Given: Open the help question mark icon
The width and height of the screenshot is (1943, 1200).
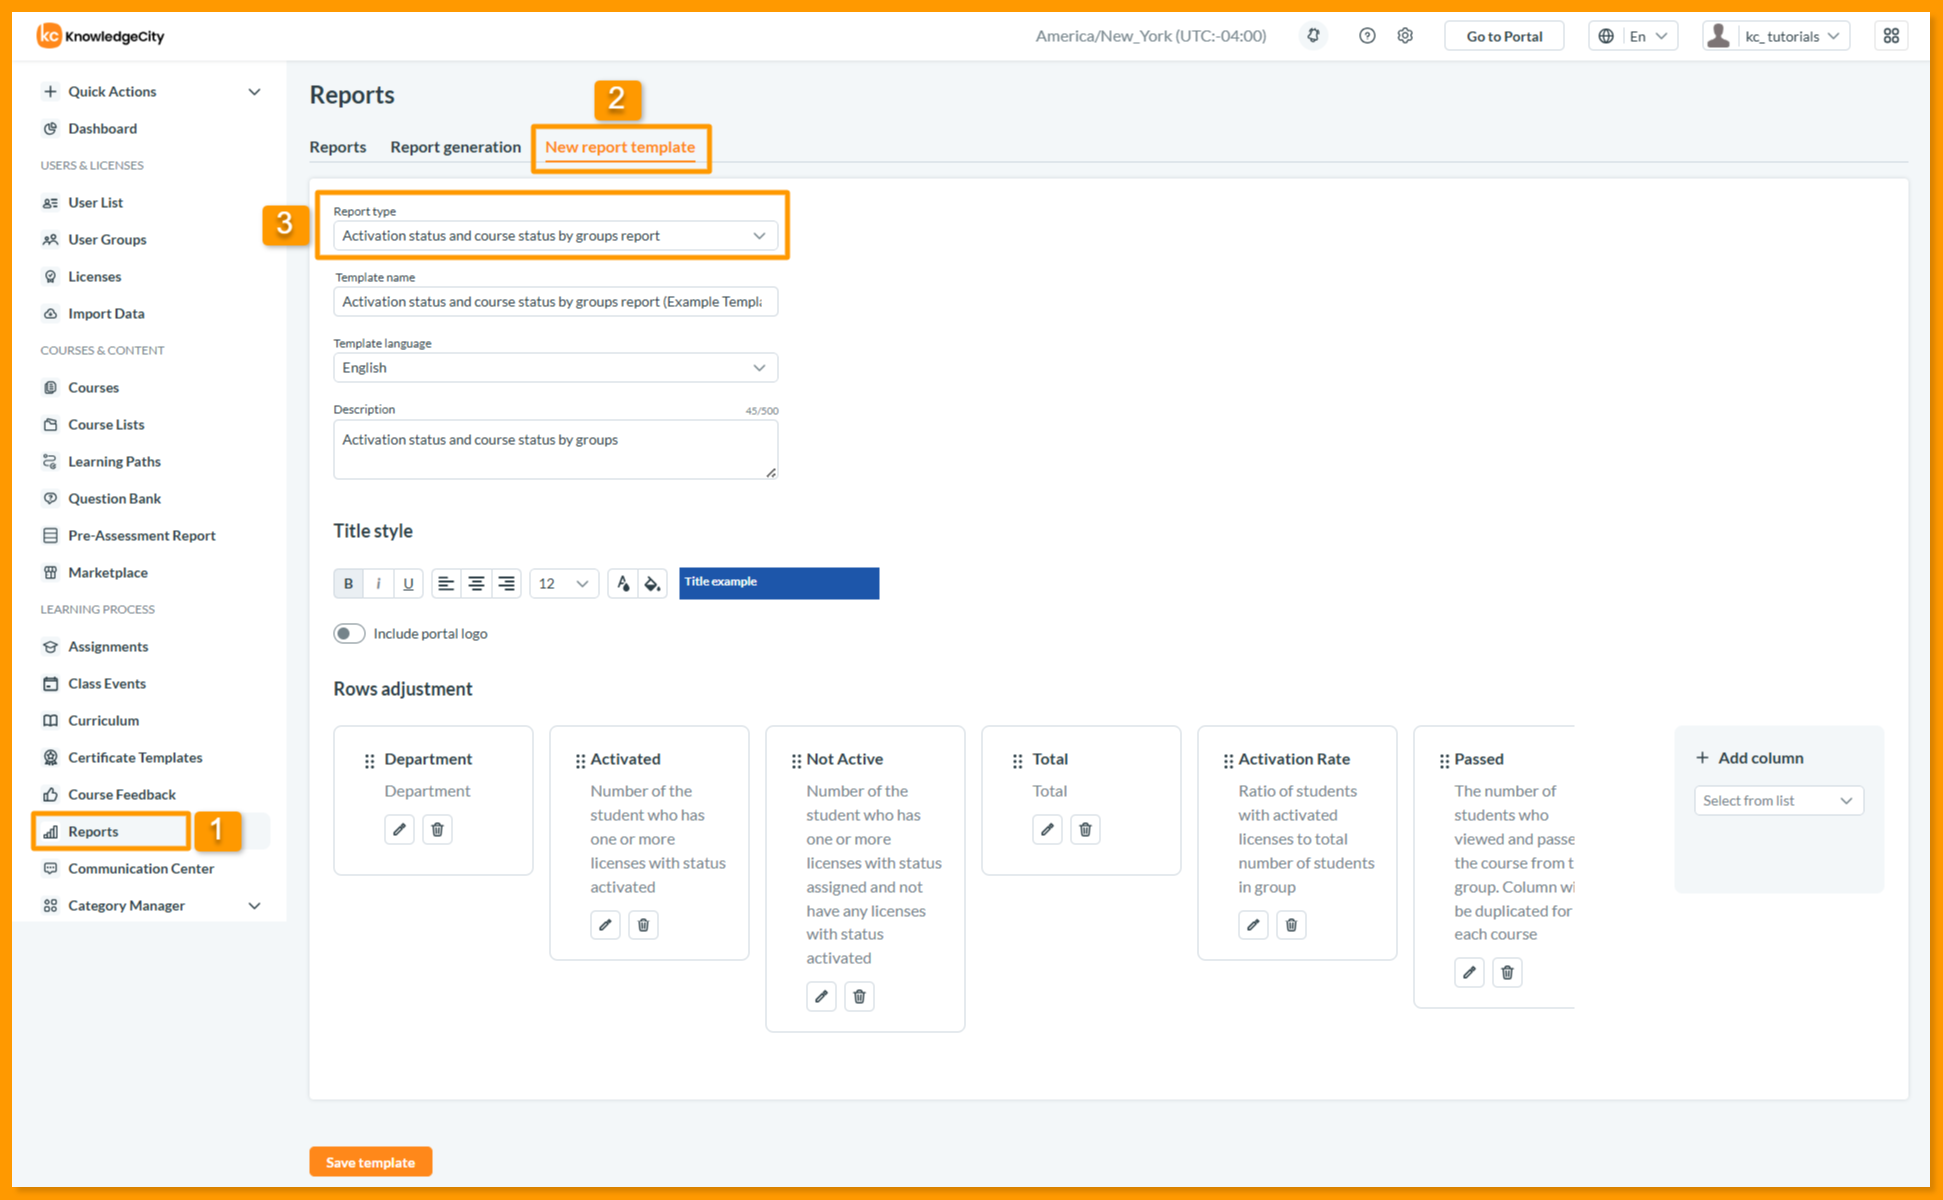Looking at the screenshot, I should click(x=1367, y=36).
